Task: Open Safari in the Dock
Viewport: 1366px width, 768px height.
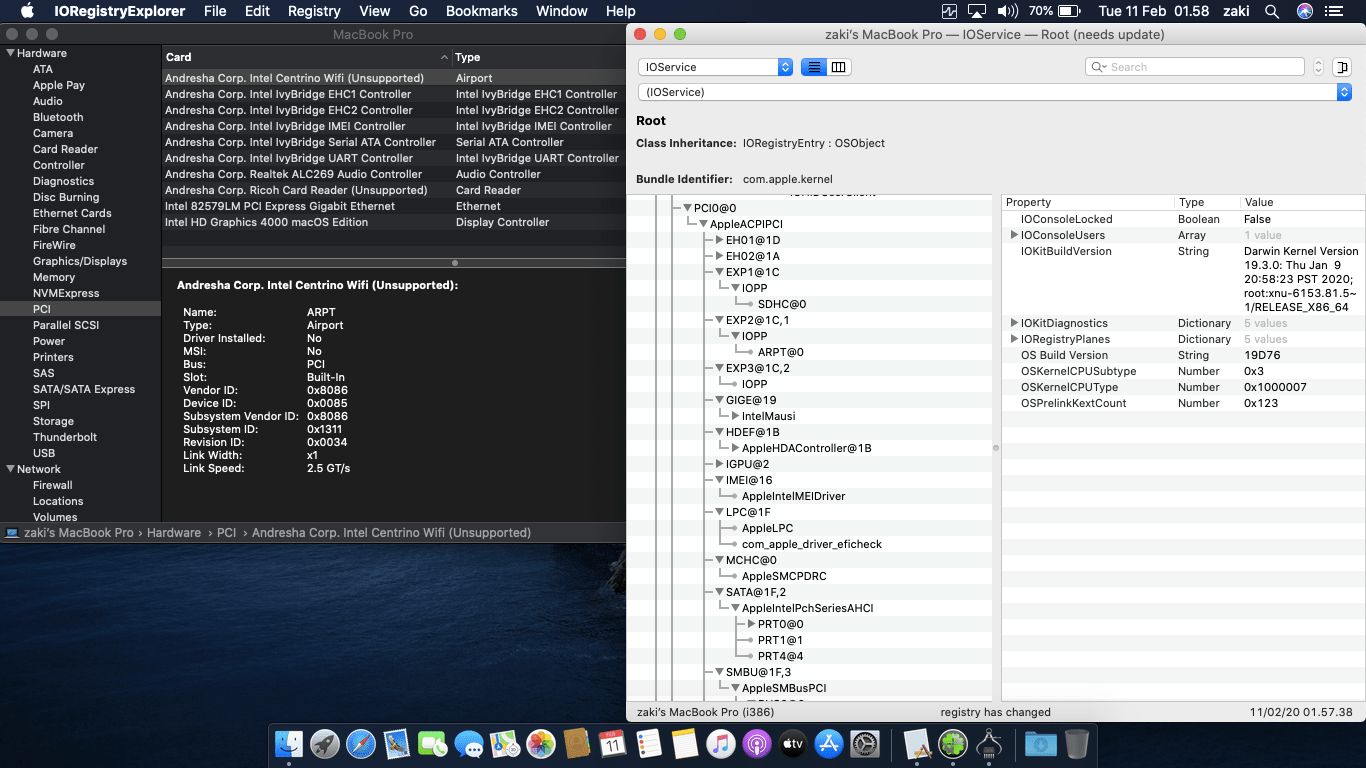Action: click(x=361, y=743)
